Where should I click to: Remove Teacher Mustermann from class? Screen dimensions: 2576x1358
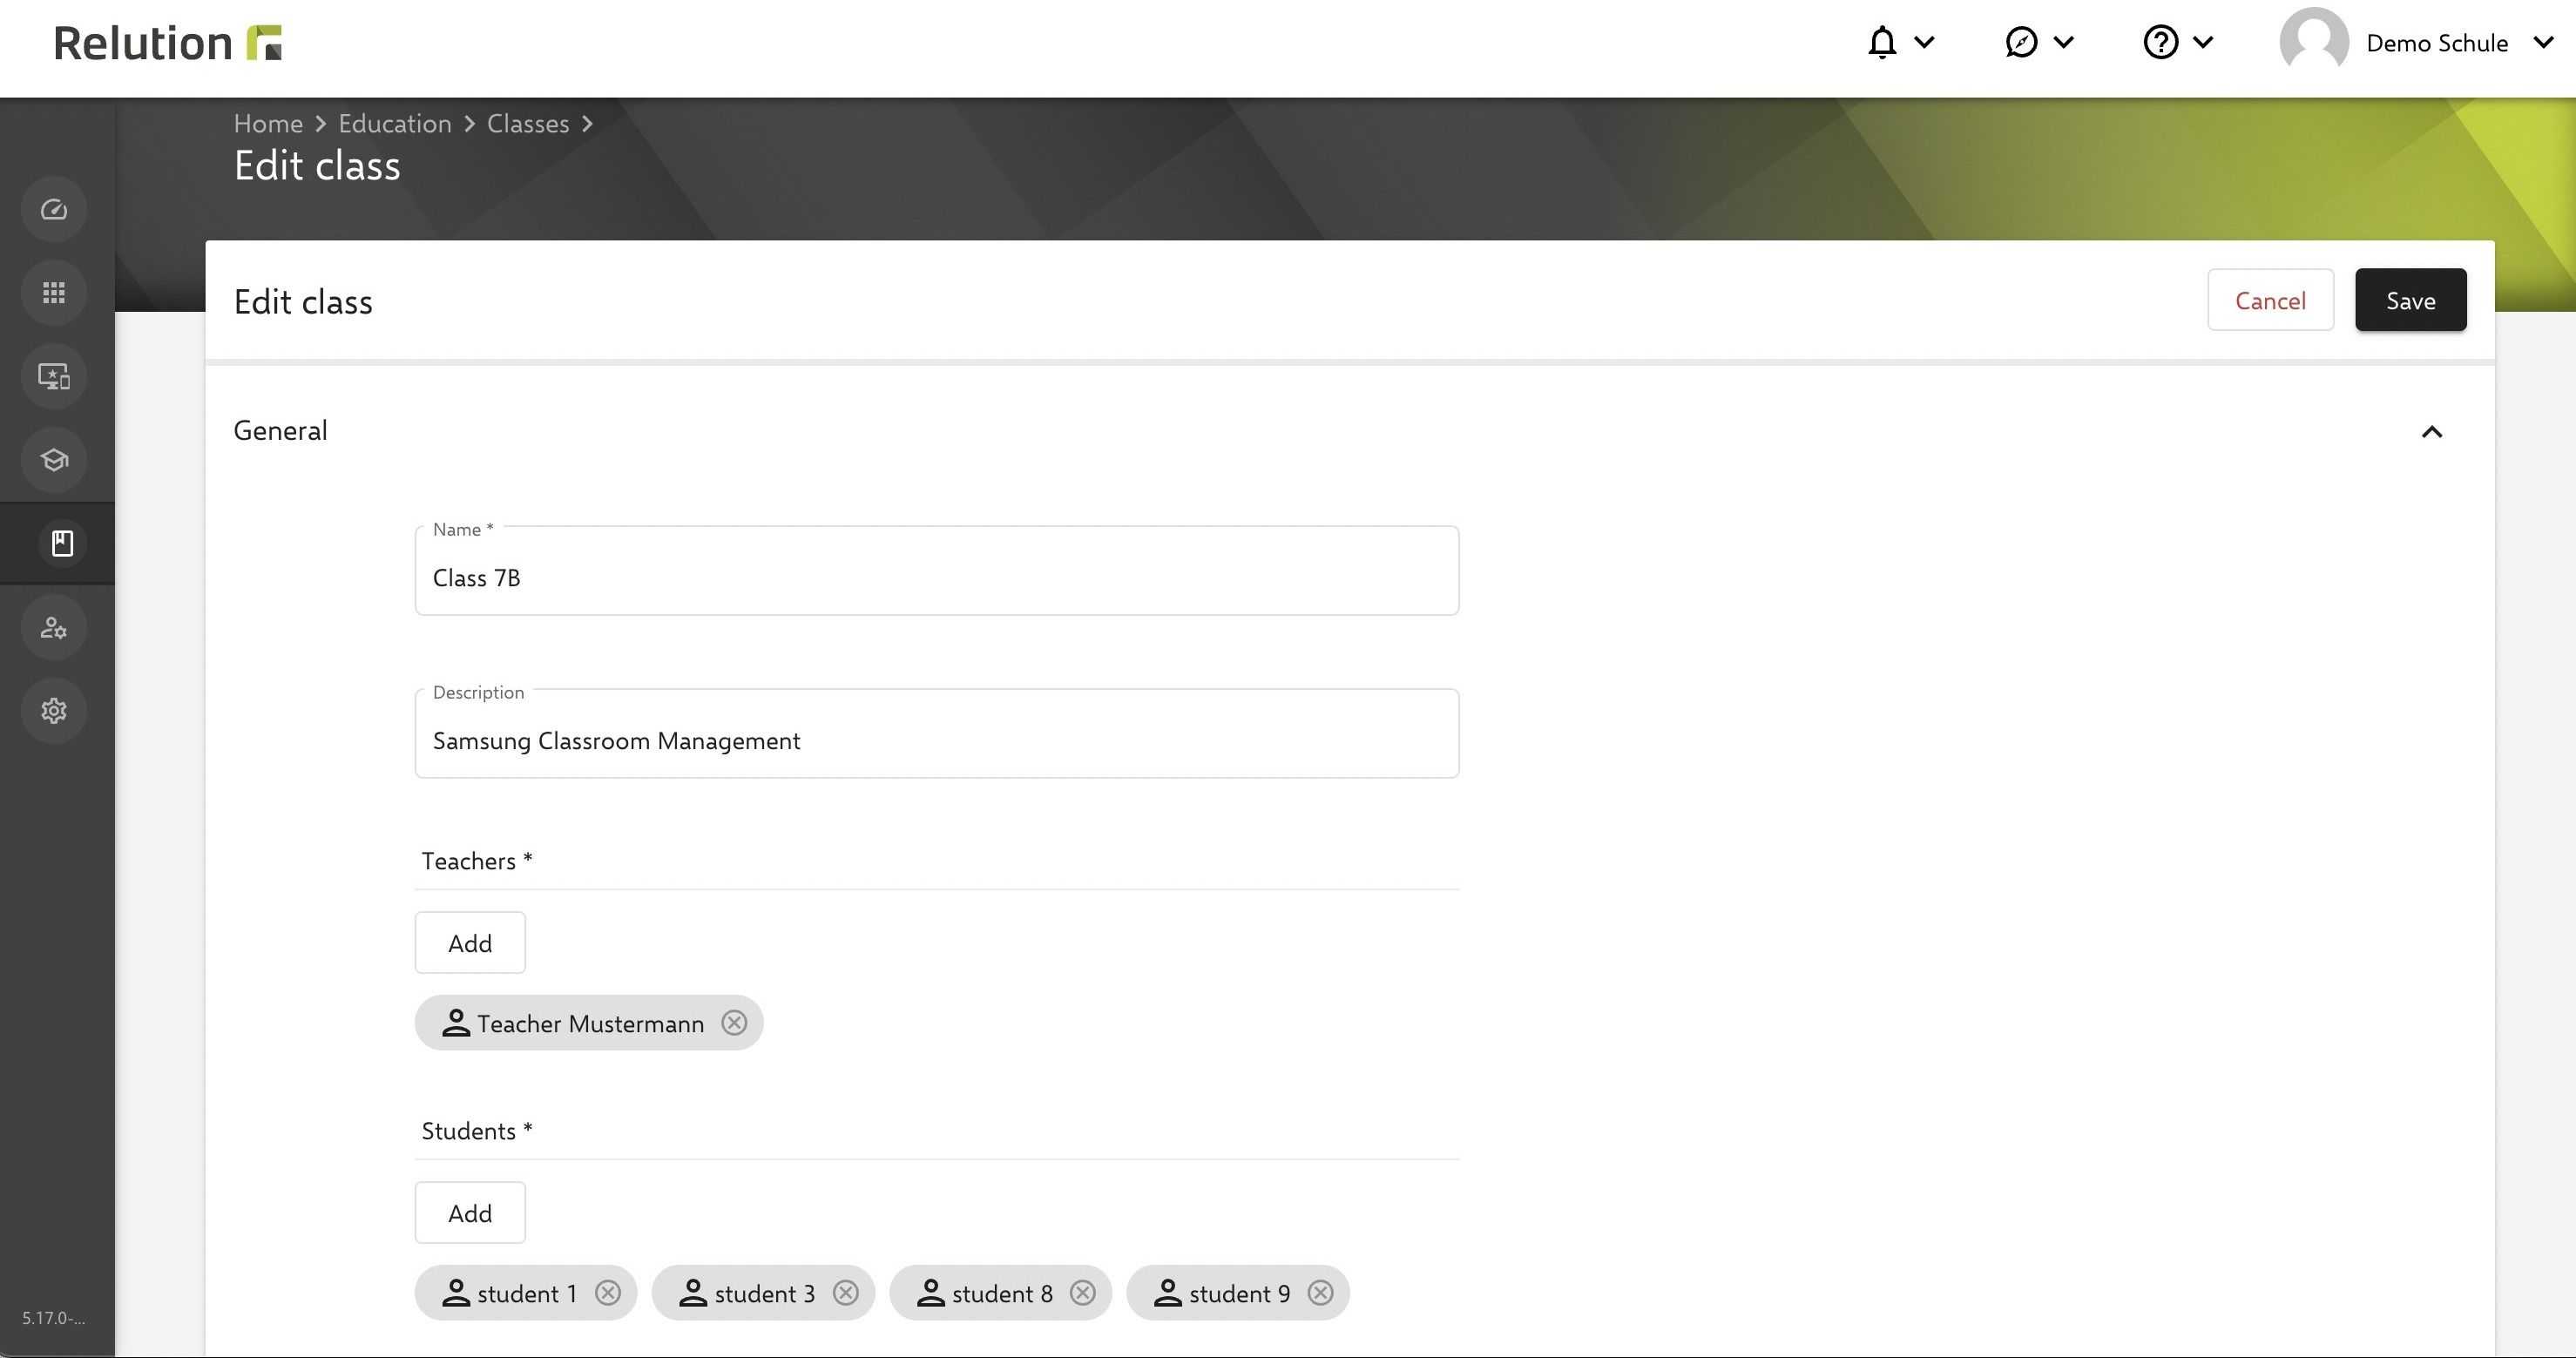point(734,1023)
